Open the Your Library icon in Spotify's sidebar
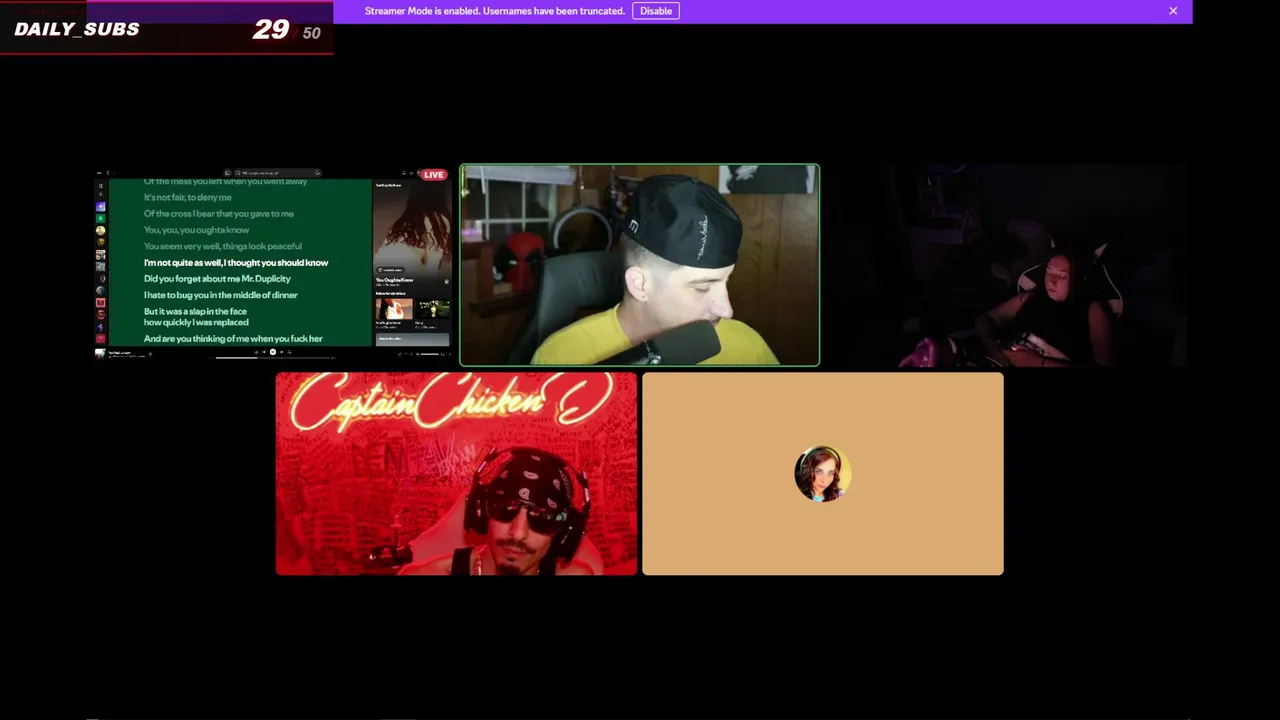Screen dimensions: 1280x720 tap(100, 186)
